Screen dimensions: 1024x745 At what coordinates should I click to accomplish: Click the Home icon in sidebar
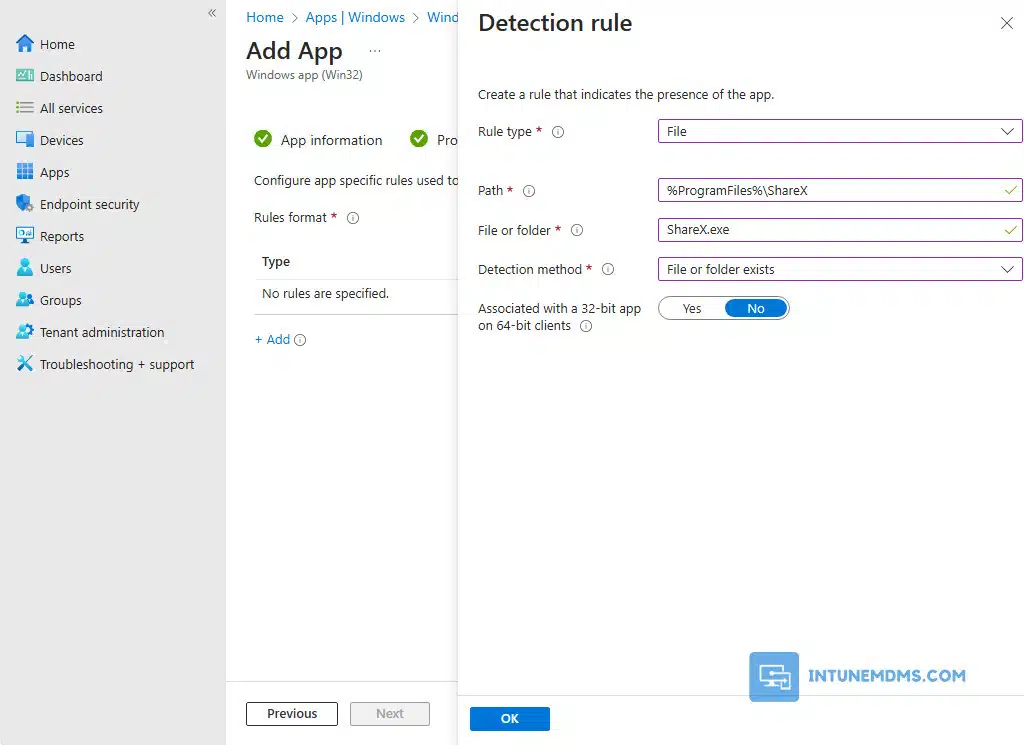point(25,44)
